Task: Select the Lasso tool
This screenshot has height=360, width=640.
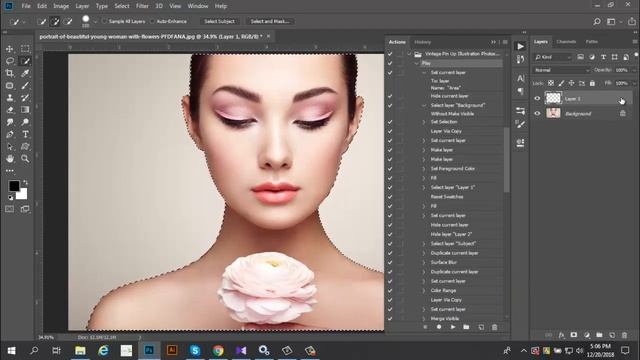Action: point(10,61)
